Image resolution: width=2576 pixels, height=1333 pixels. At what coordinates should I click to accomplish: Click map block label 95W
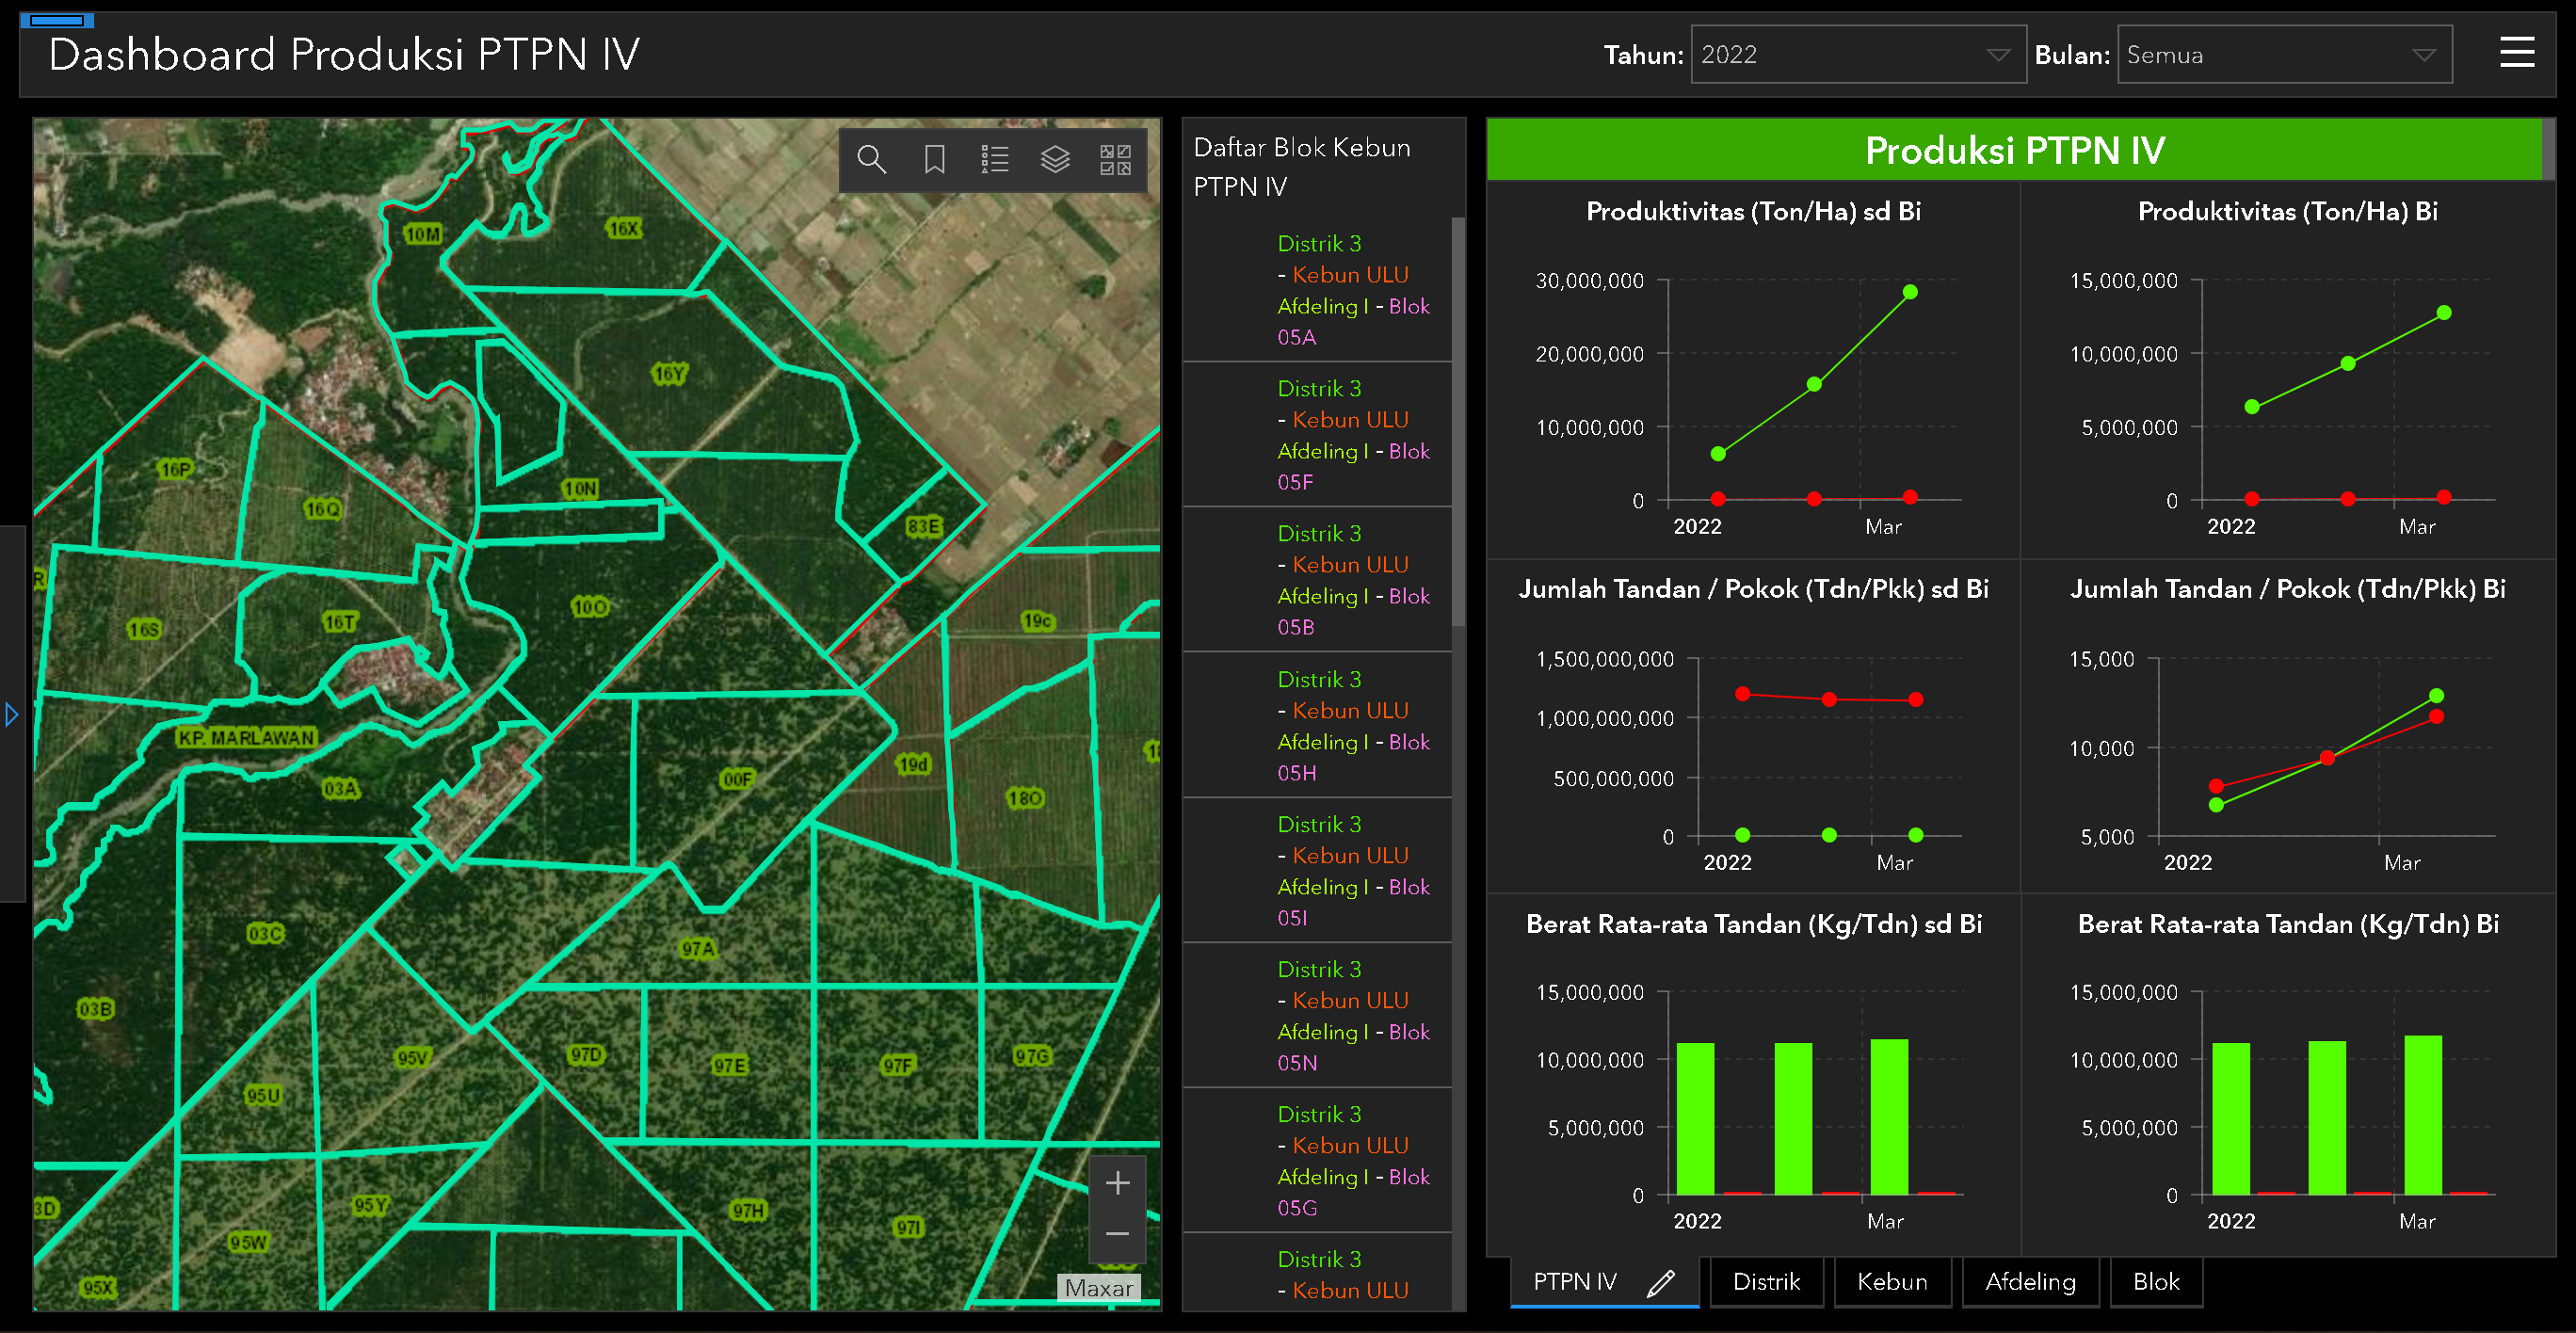pos(248,1242)
